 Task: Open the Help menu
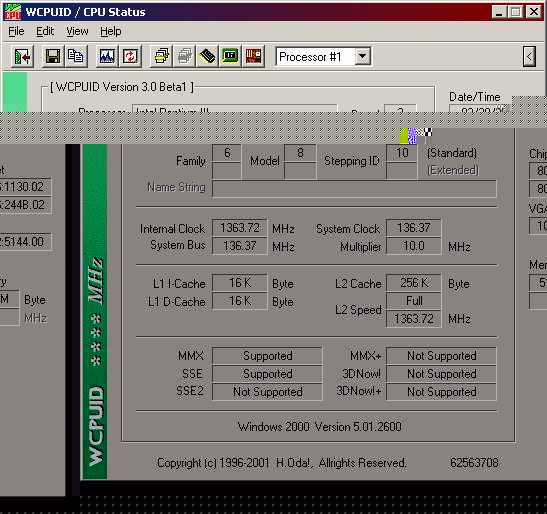click(x=111, y=31)
